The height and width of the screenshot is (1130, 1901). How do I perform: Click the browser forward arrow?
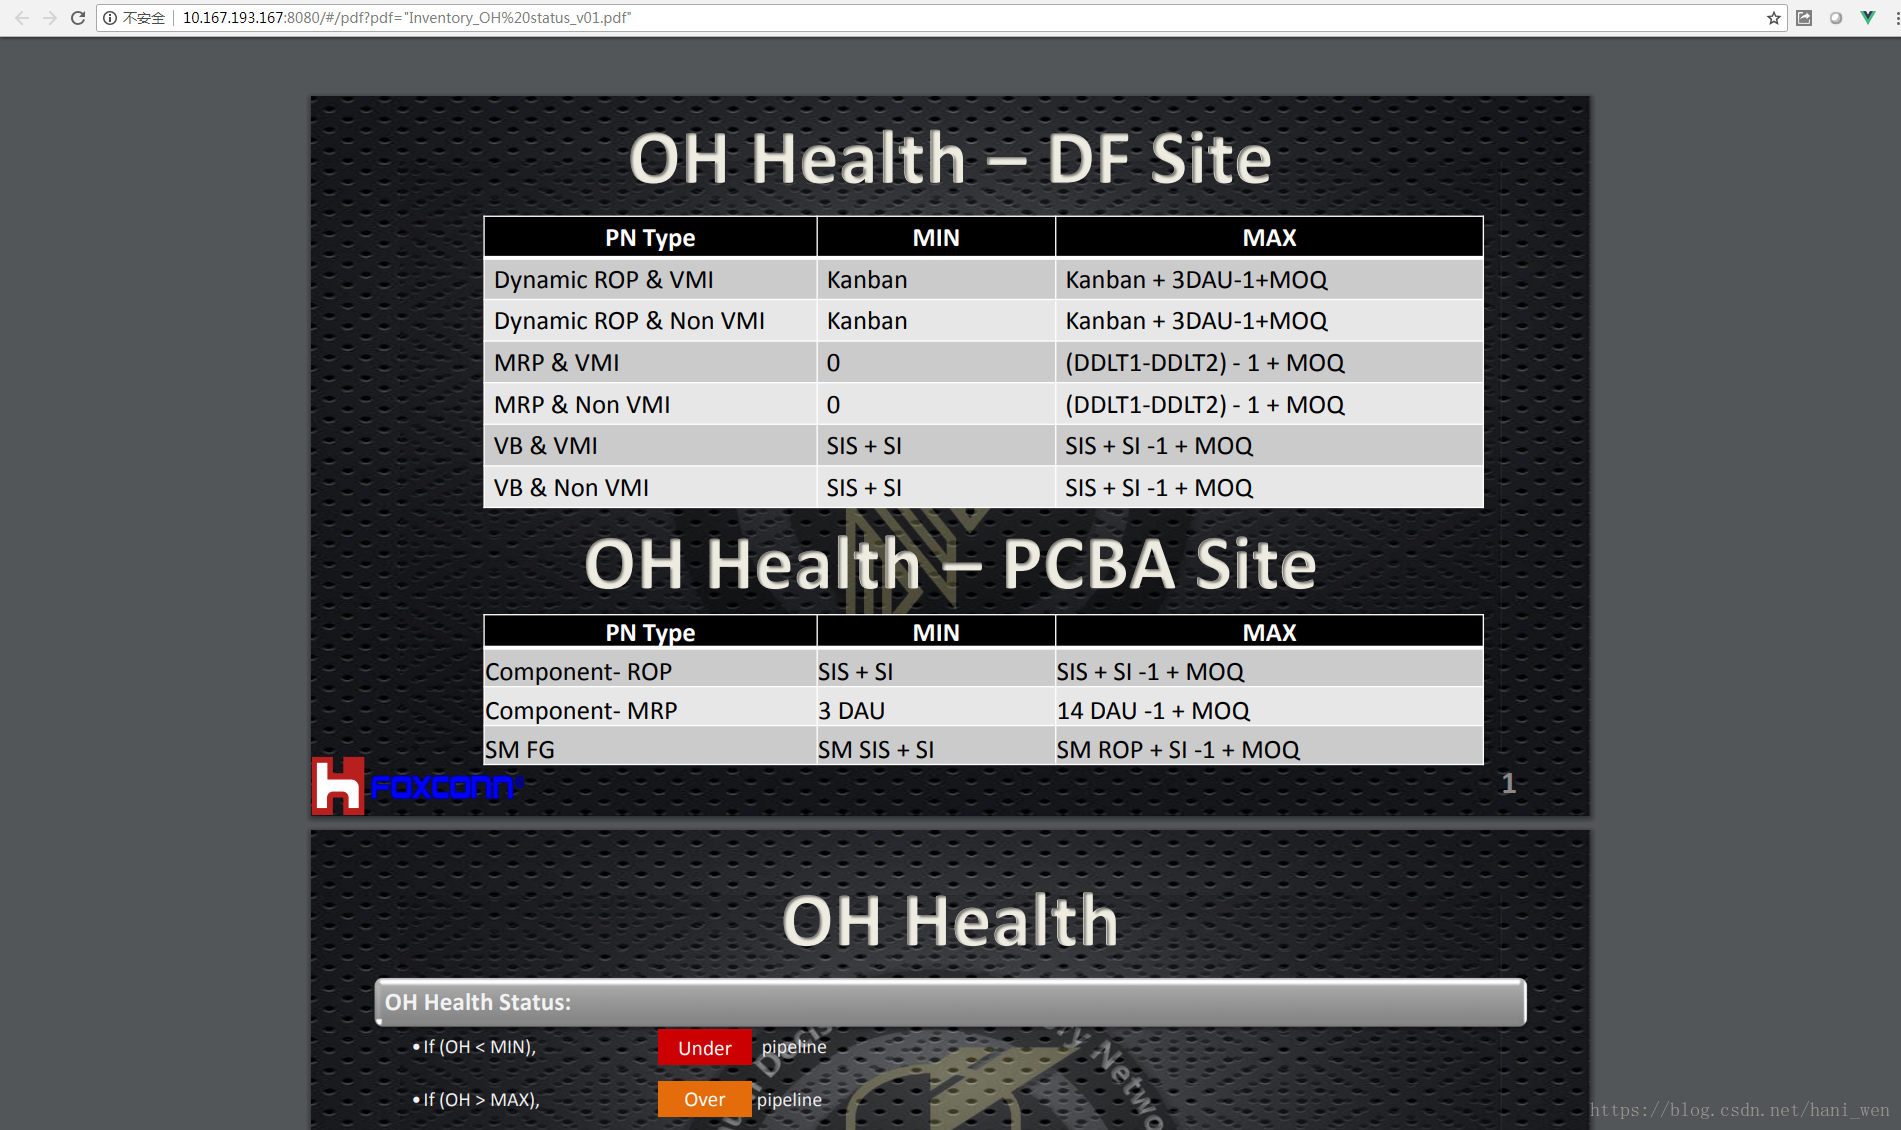coord(50,18)
